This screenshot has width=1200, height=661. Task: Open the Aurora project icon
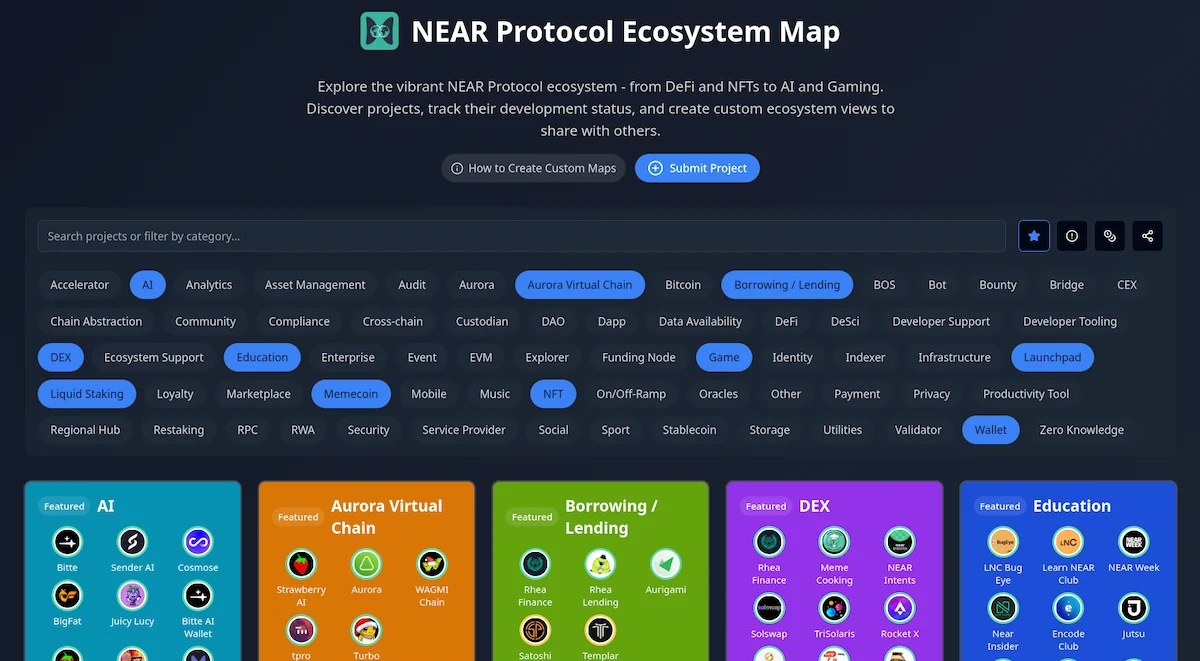(x=366, y=565)
